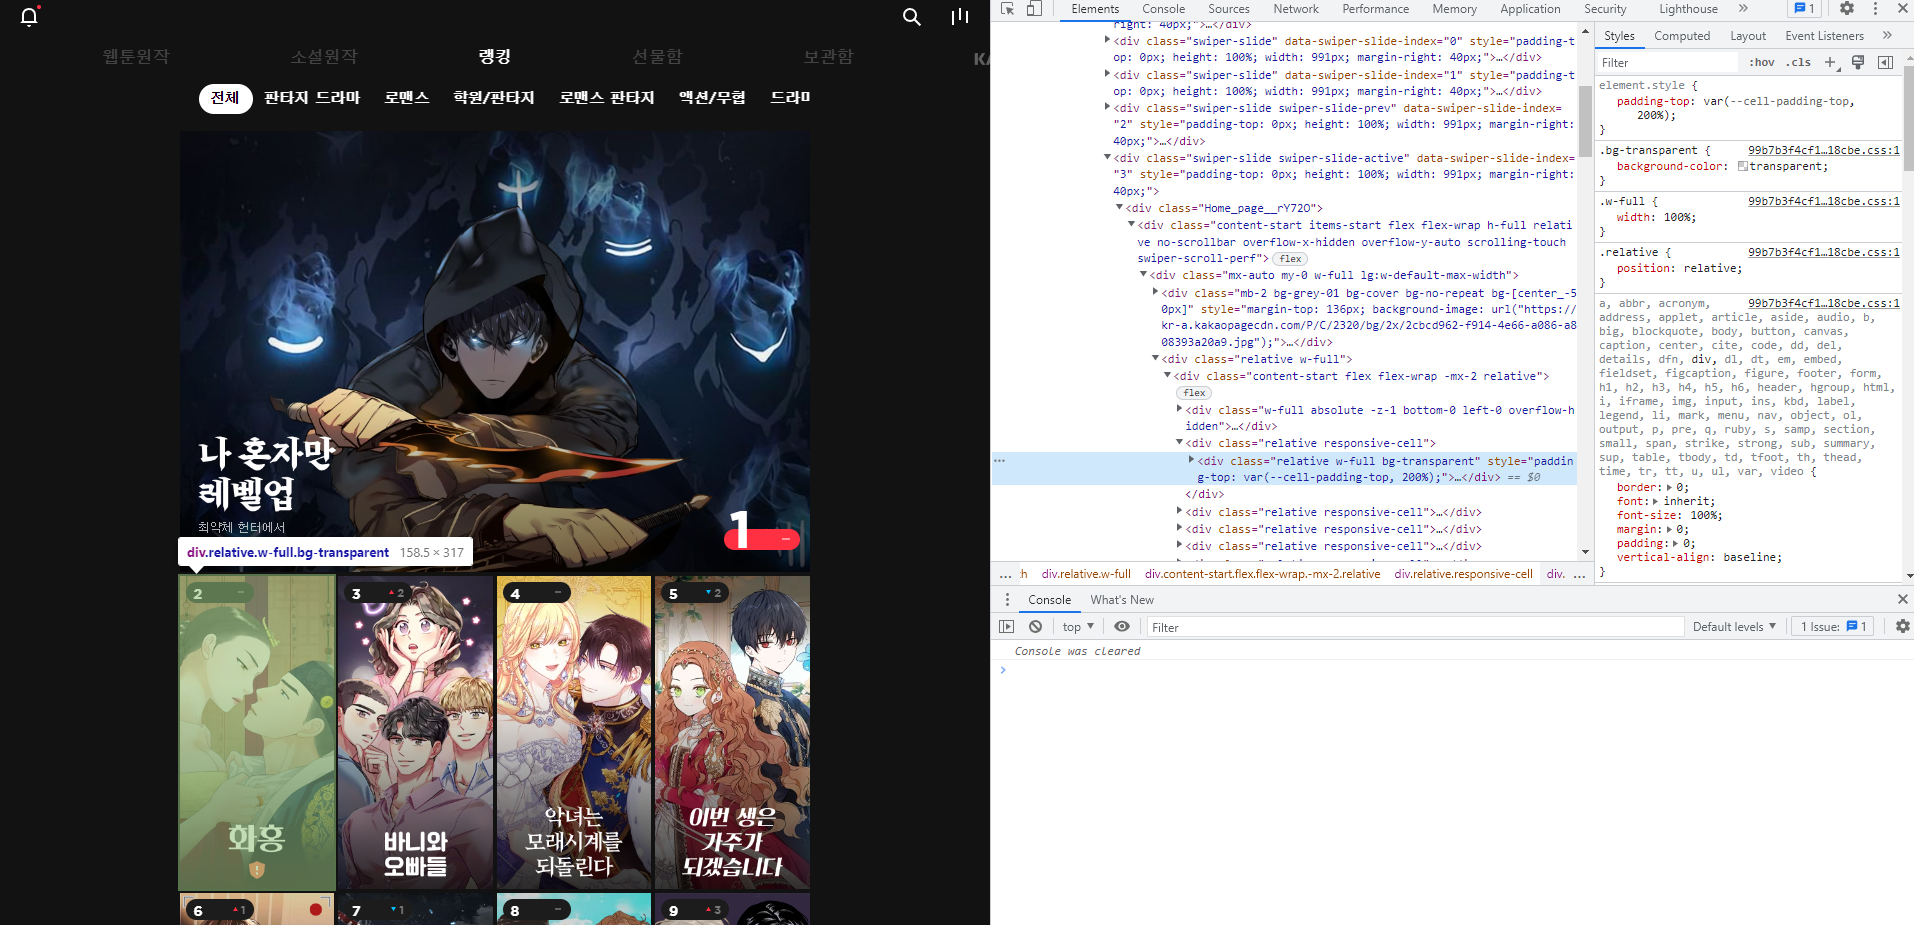
Task: Close the console drawer
Action: point(1902,599)
